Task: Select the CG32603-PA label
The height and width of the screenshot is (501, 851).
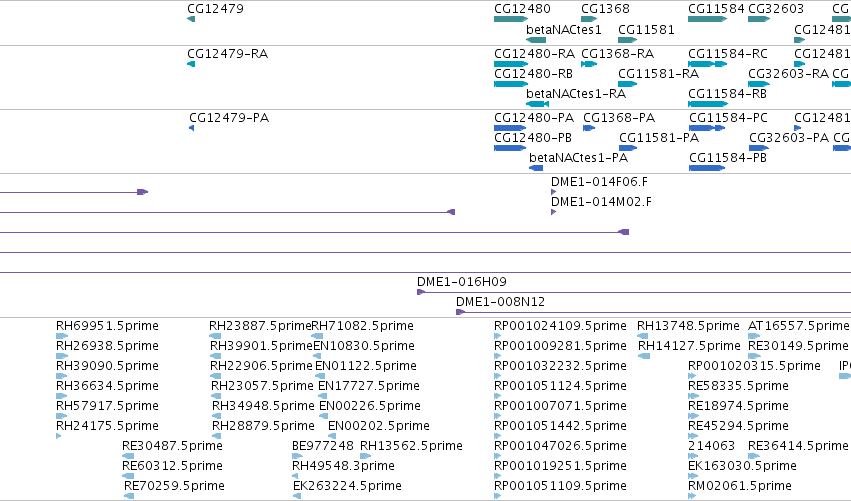Action: [x=789, y=138]
